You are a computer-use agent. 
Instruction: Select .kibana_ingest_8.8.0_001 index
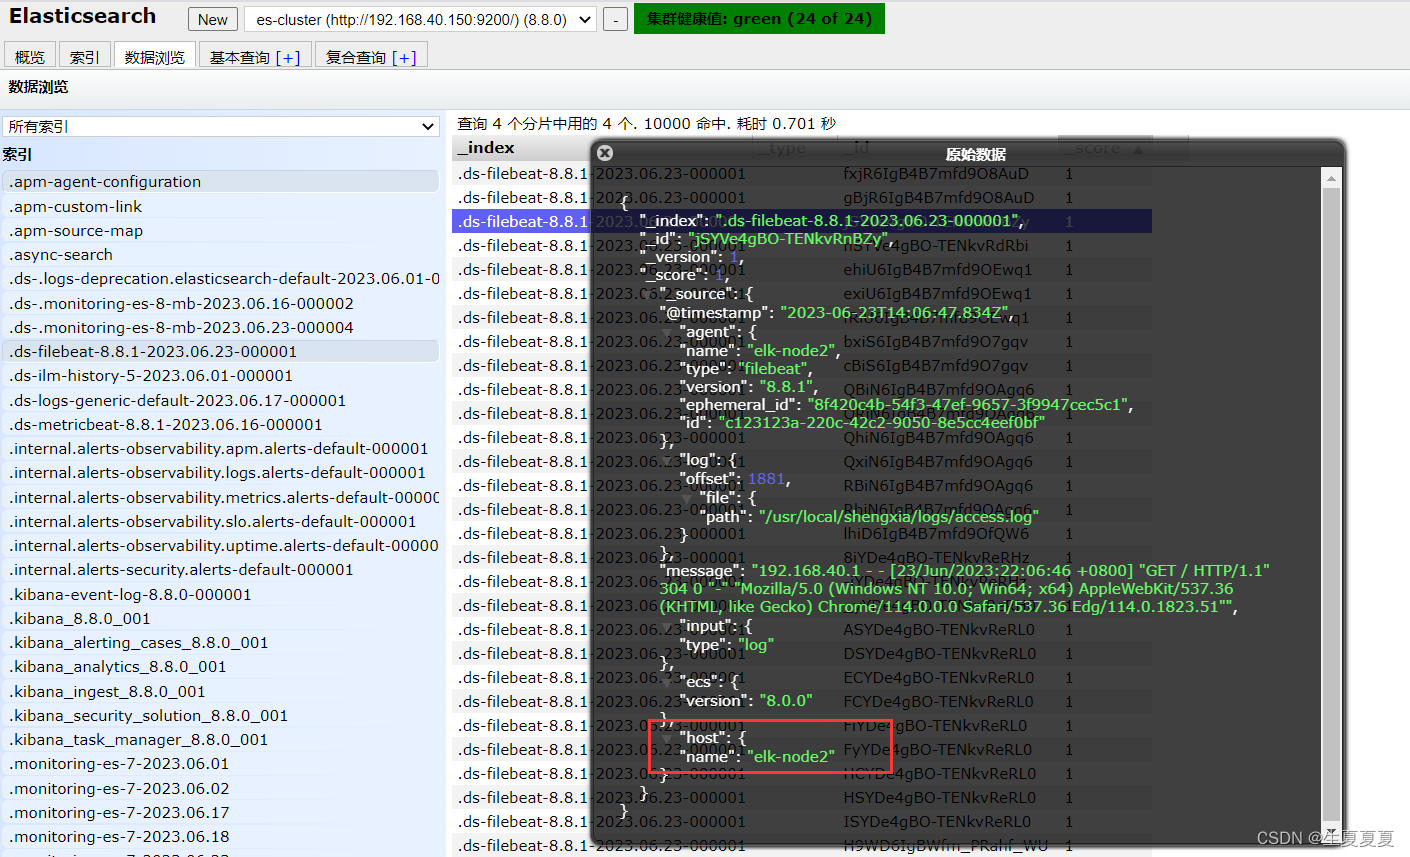(221, 691)
